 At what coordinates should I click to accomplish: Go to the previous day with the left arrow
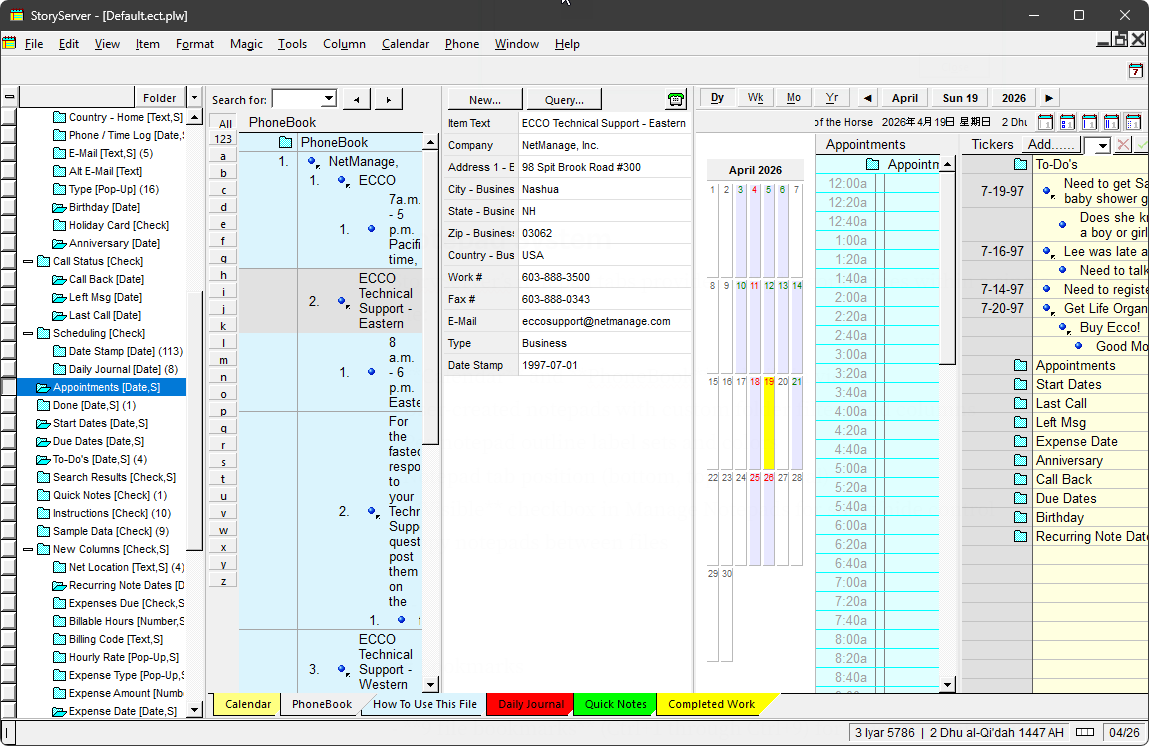click(868, 97)
